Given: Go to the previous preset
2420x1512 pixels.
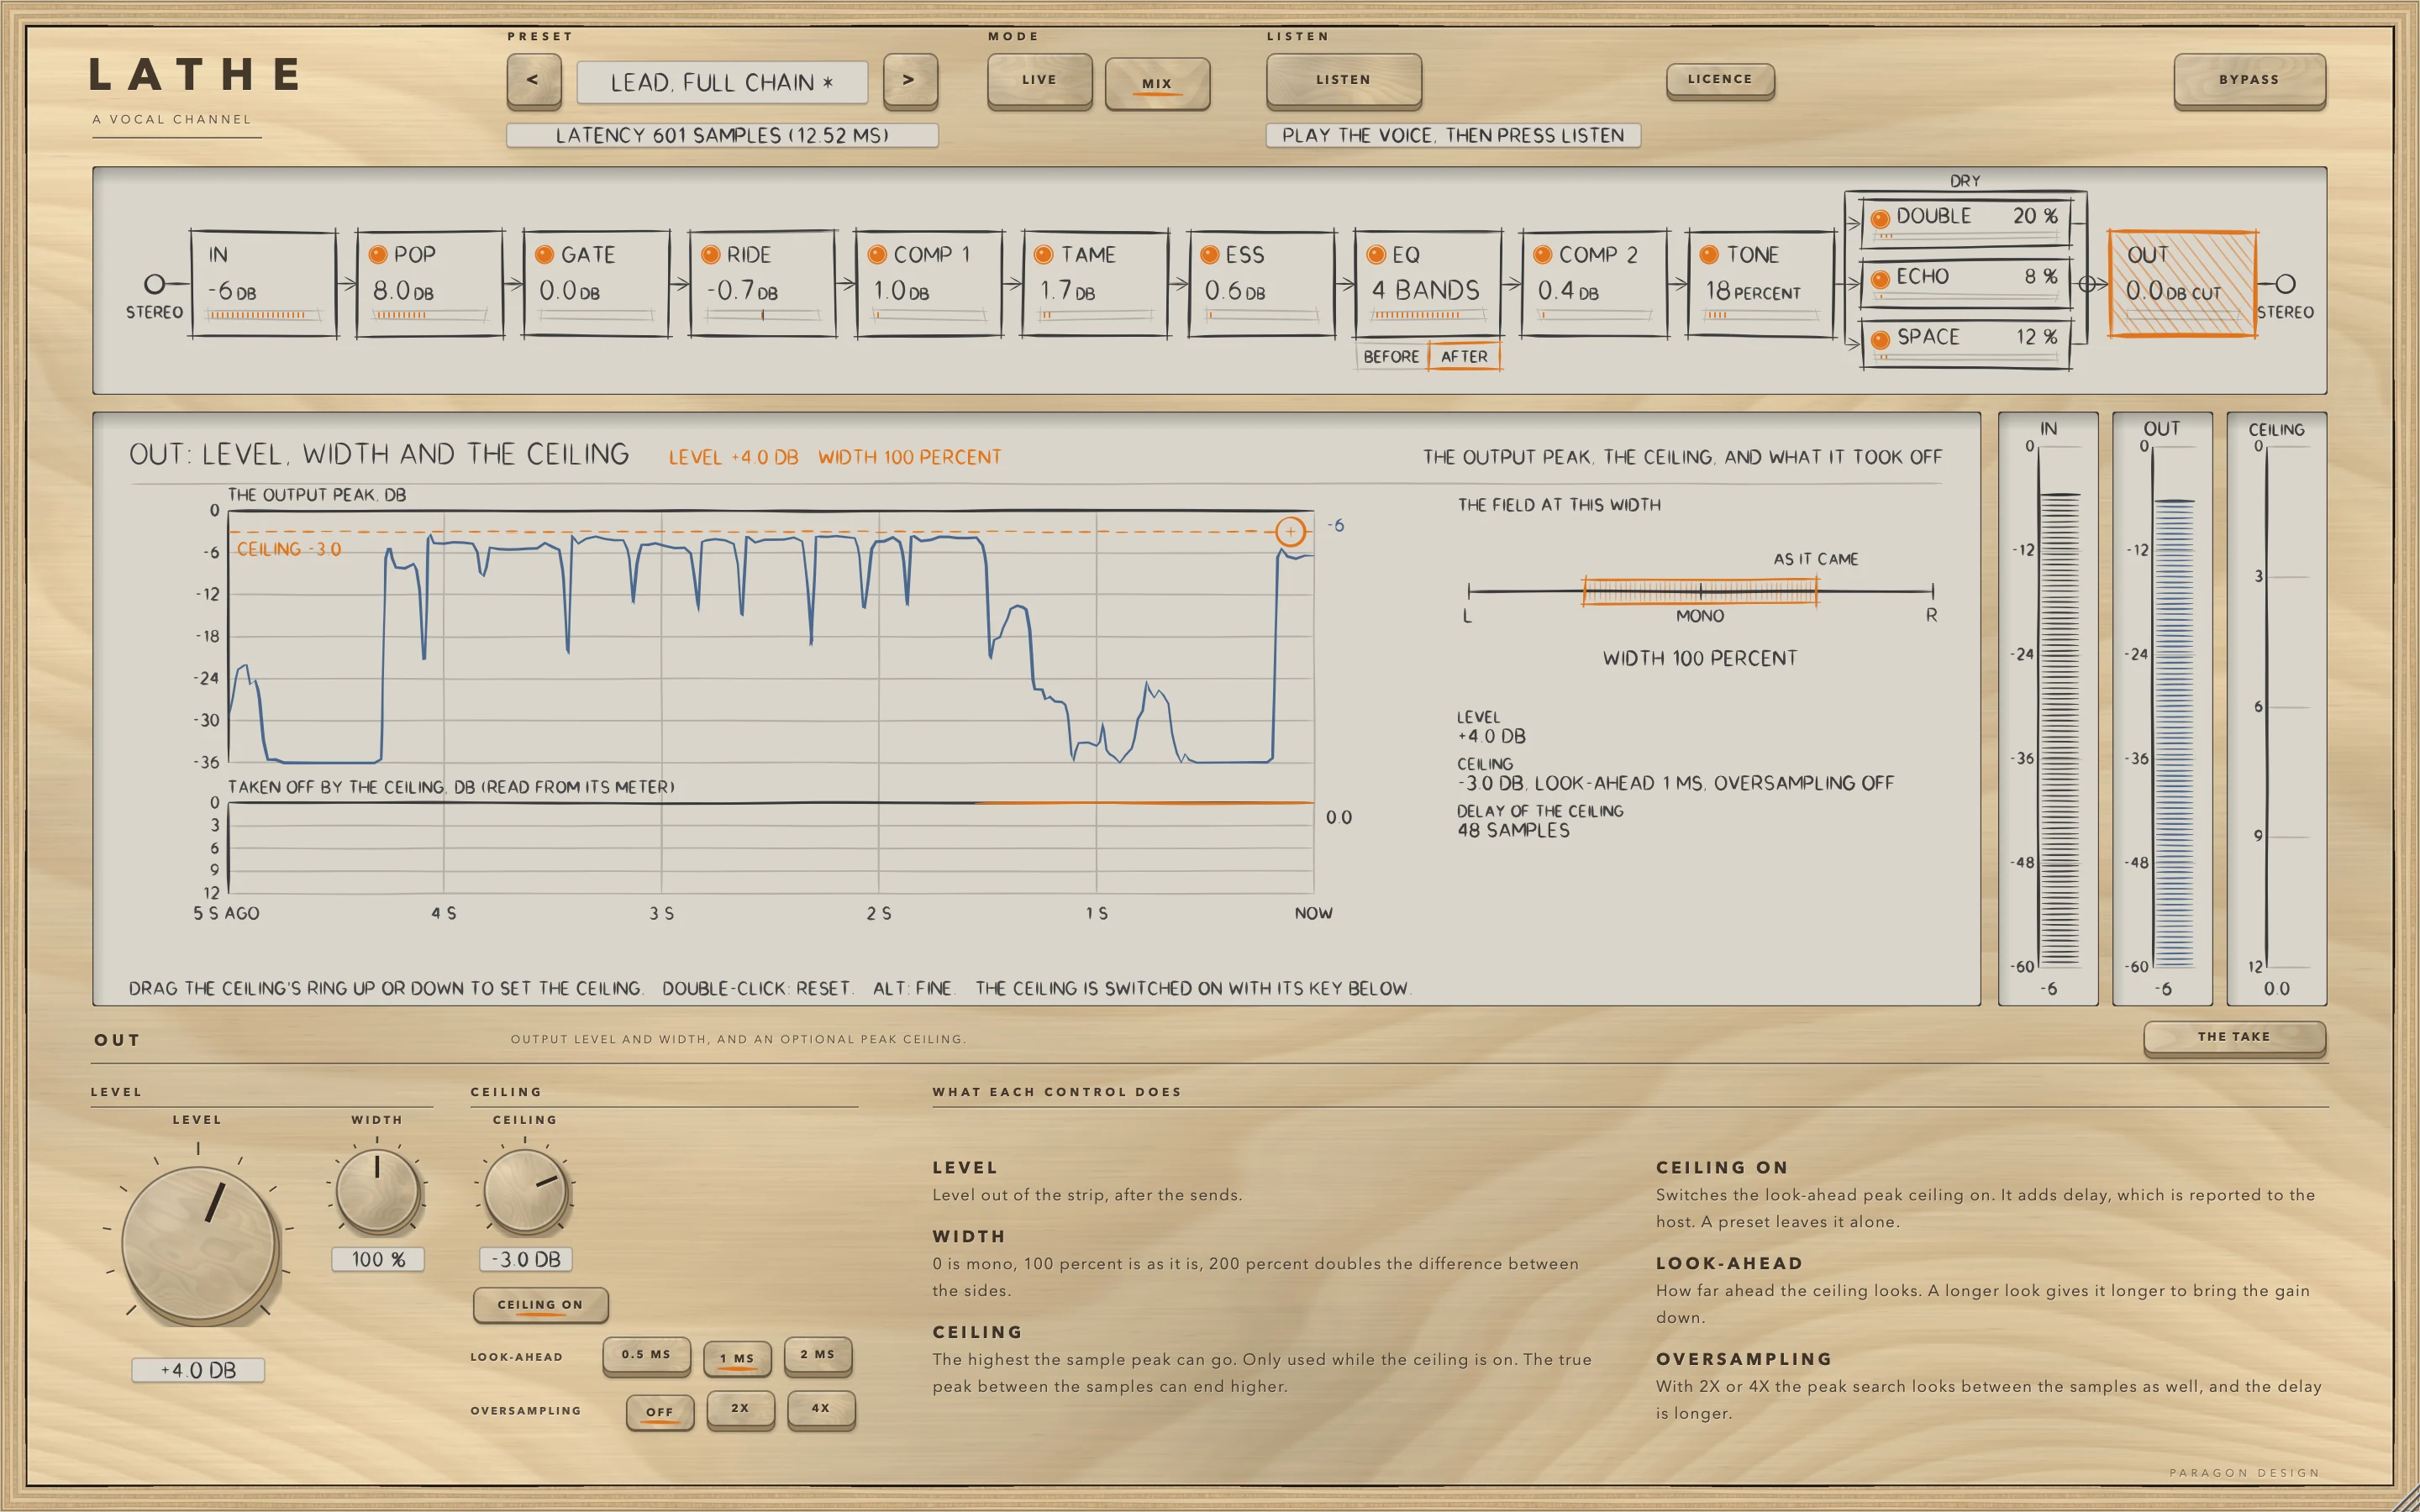Looking at the screenshot, I should pyautogui.click(x=533, y=80).
